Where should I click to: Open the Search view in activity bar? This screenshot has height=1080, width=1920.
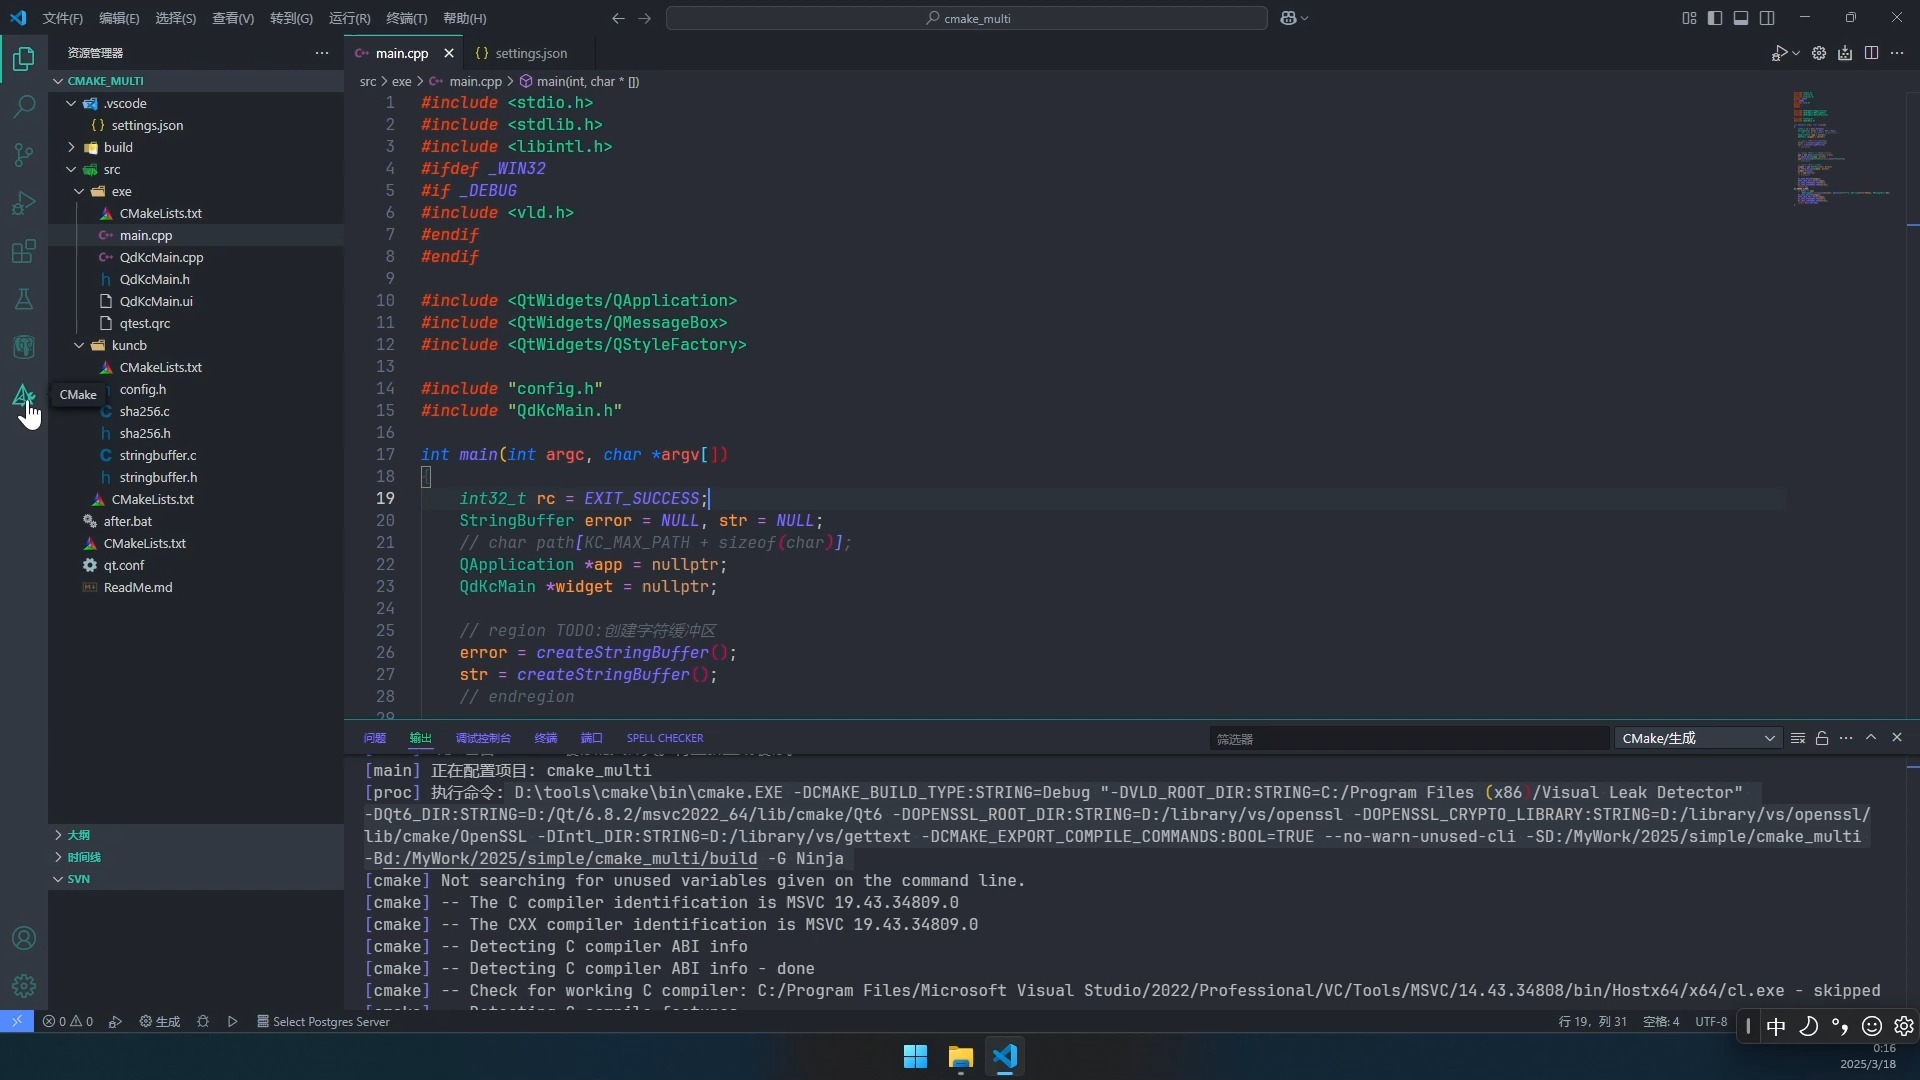coord(23,106)
